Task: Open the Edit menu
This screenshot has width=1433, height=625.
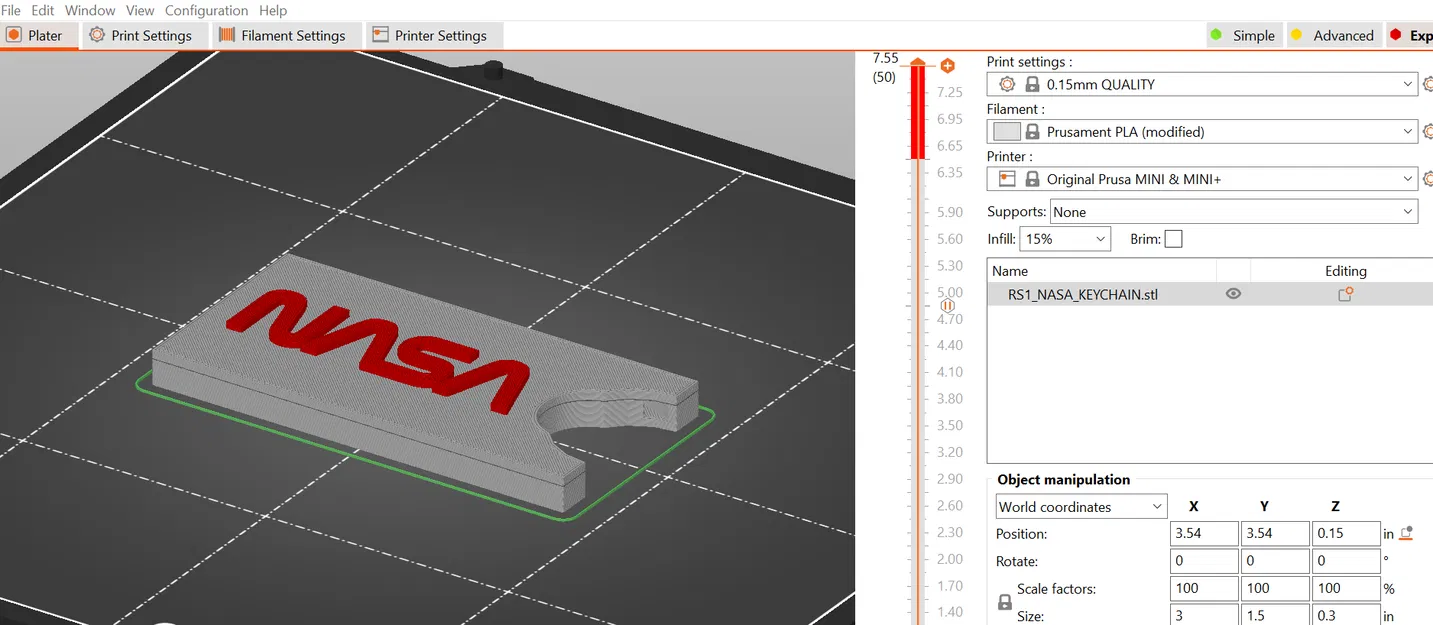Action: [x=43, y=10]
